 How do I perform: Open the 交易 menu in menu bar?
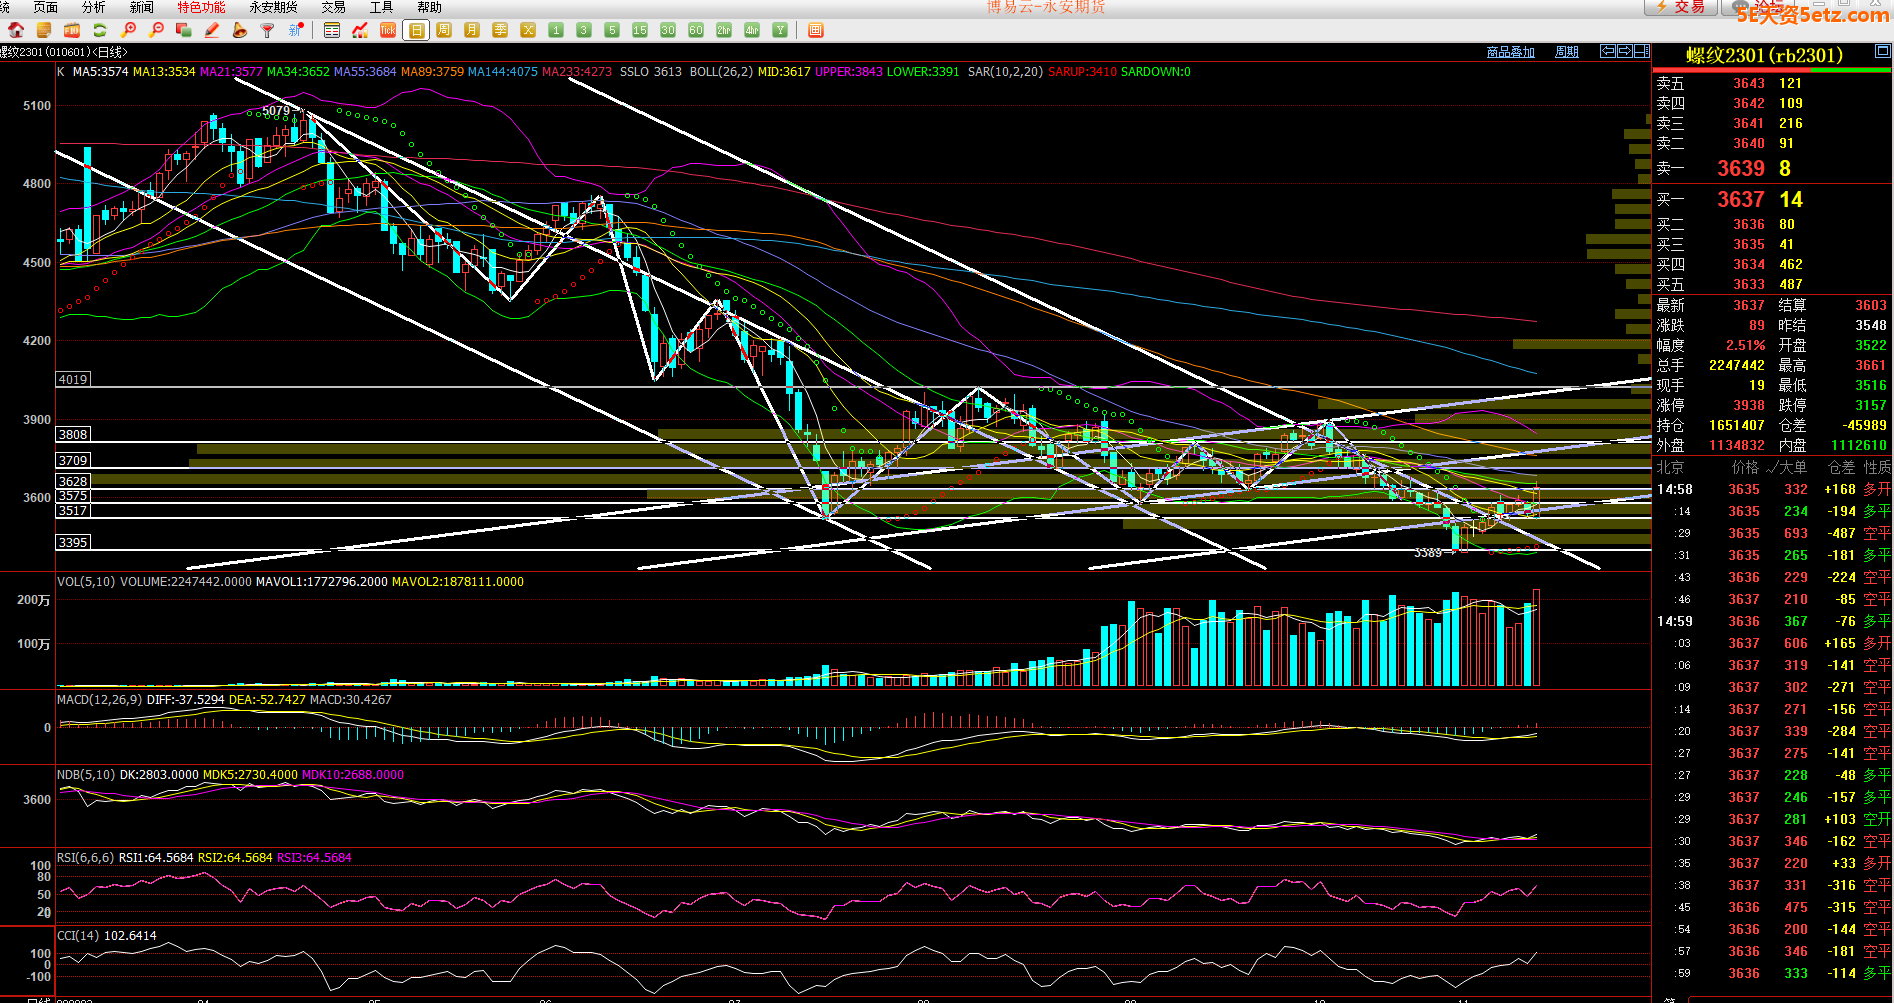pos(333,7)
